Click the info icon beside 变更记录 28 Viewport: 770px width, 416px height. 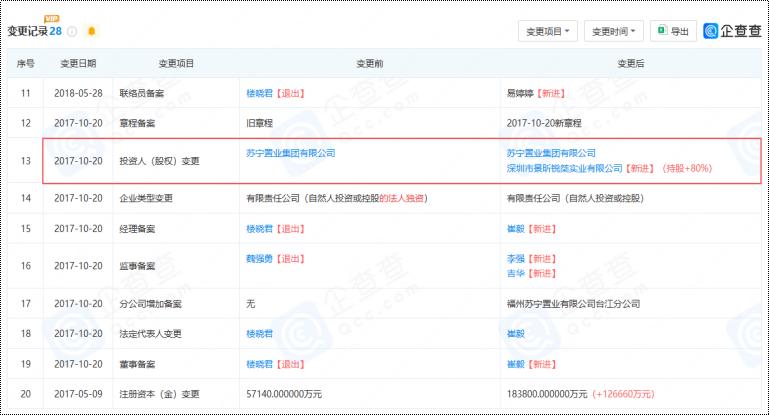click(x=72, y=31)
